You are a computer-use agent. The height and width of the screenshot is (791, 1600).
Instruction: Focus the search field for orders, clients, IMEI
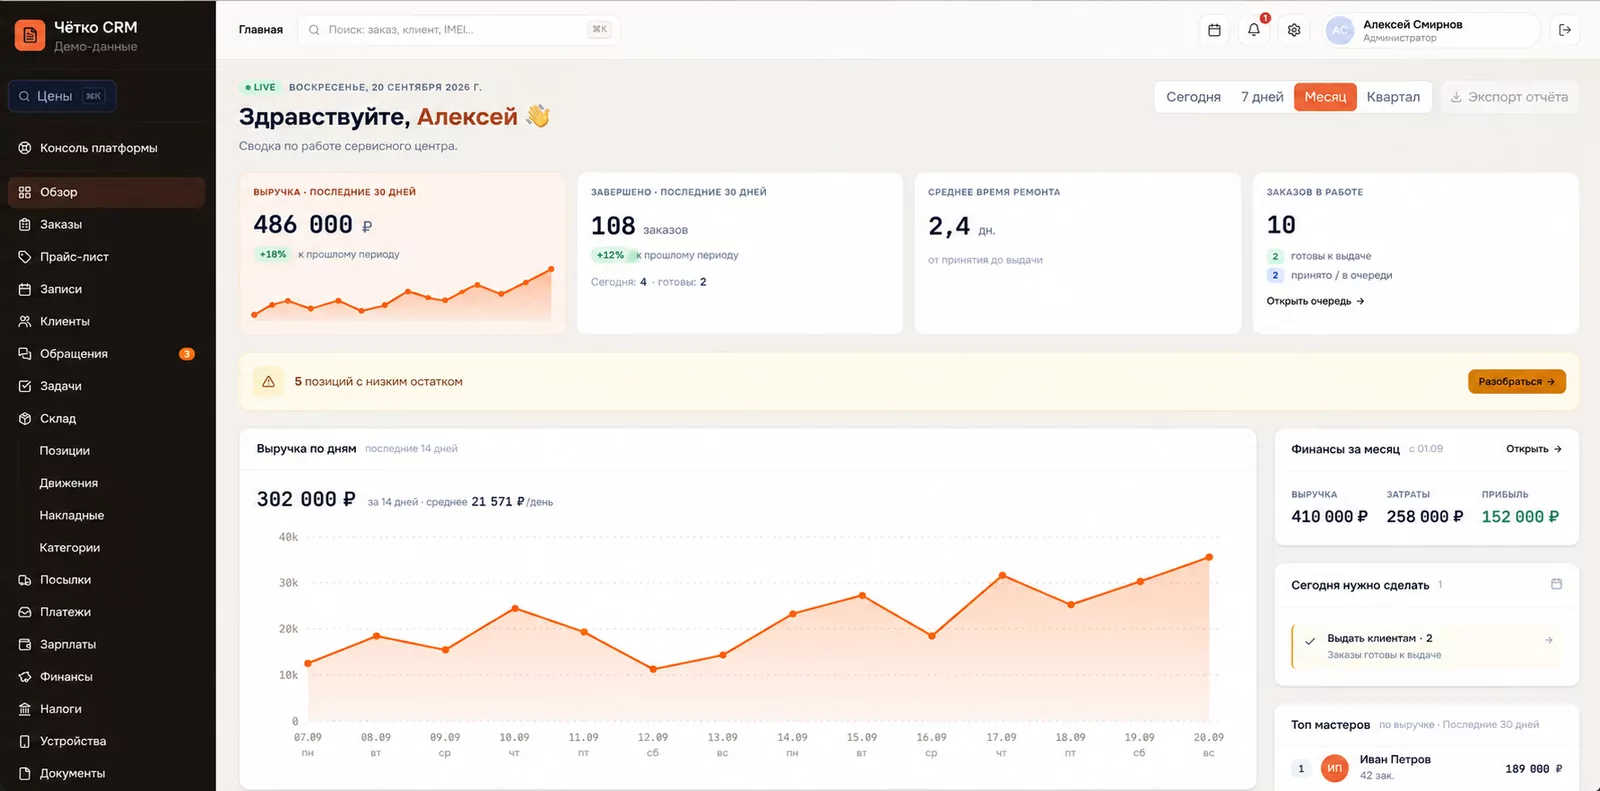pyautogui.click(x=459, y=30)
